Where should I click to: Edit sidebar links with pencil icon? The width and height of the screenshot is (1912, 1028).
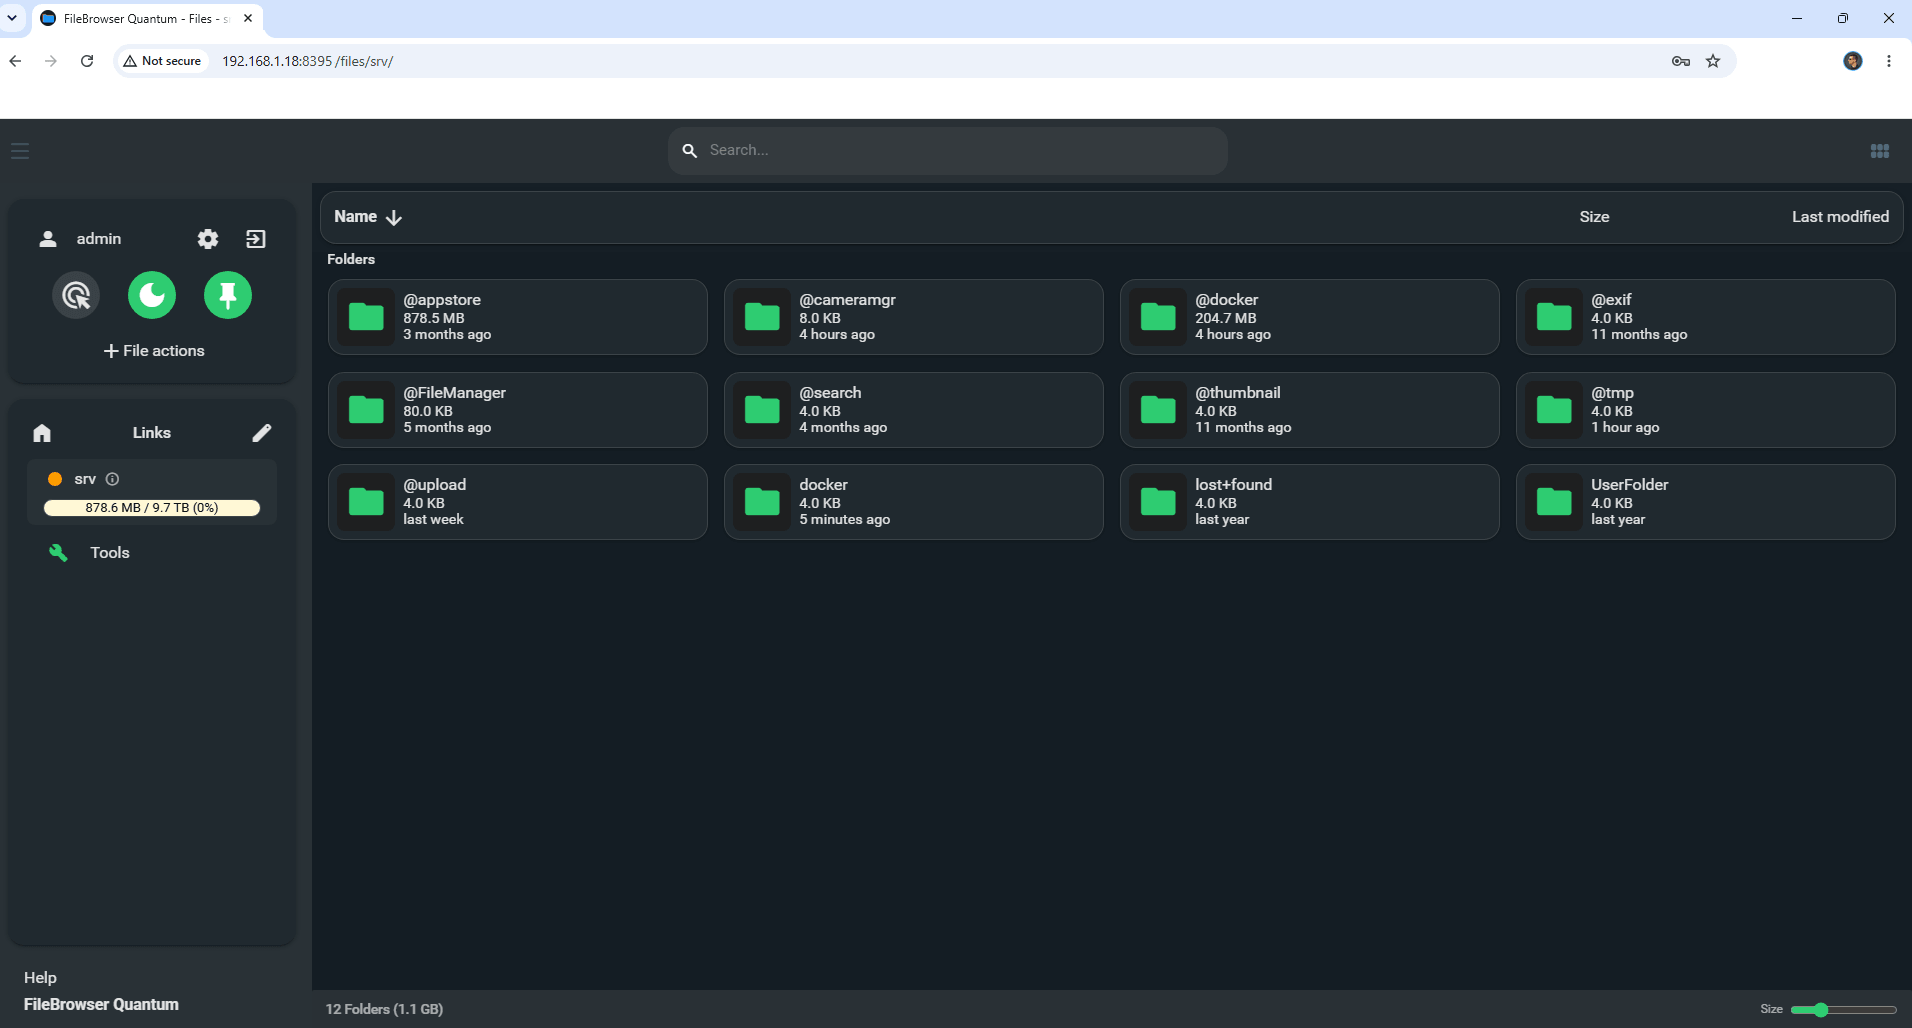[261, 433]
